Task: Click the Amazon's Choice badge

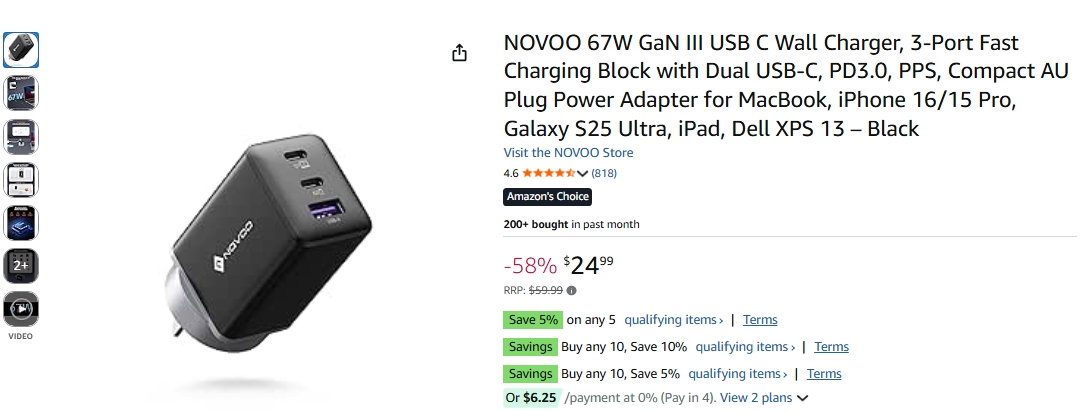Action: 547,197
